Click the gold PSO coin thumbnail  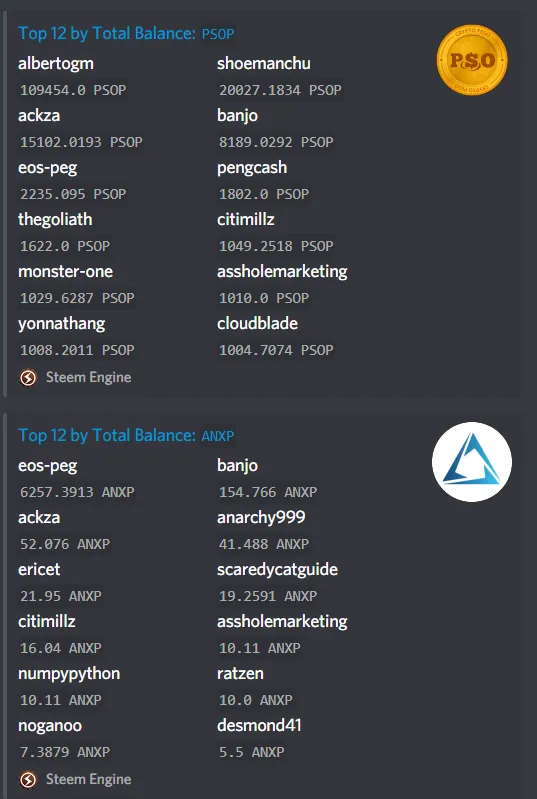pyautogui.click(x=472, y=60)
